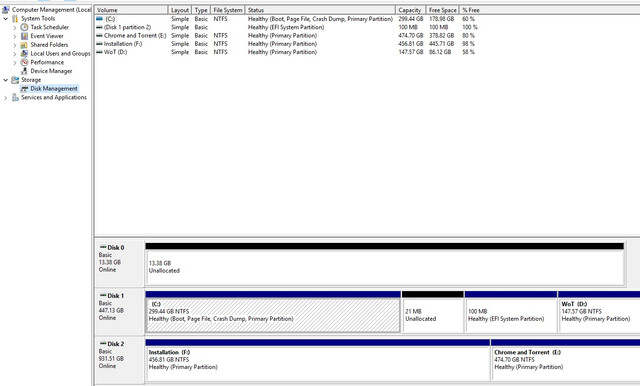The width and height of the screenshot is (640, 386).
Task: Click the 474.70 GB capacity cell
Action: coord(411,35)
